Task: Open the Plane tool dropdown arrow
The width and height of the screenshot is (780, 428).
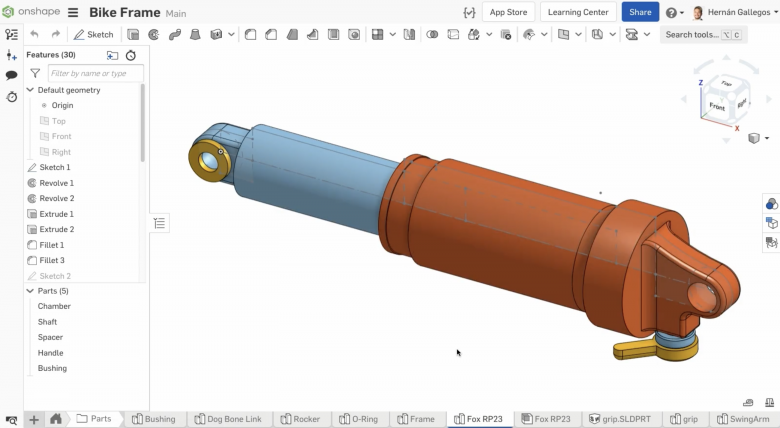Action: 578,34
